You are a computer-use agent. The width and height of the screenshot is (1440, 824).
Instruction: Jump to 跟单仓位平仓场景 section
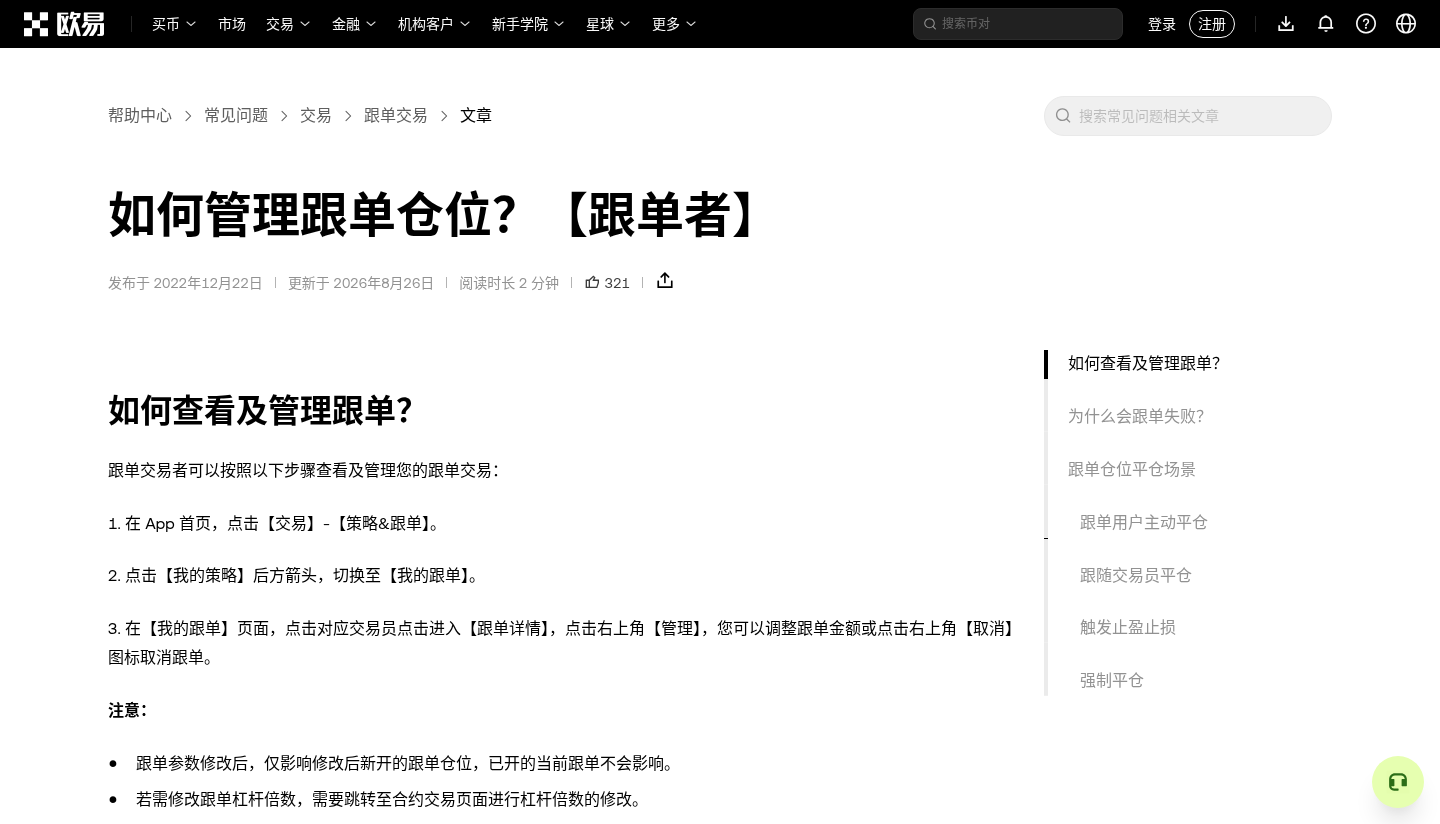tap(1132, 469)
